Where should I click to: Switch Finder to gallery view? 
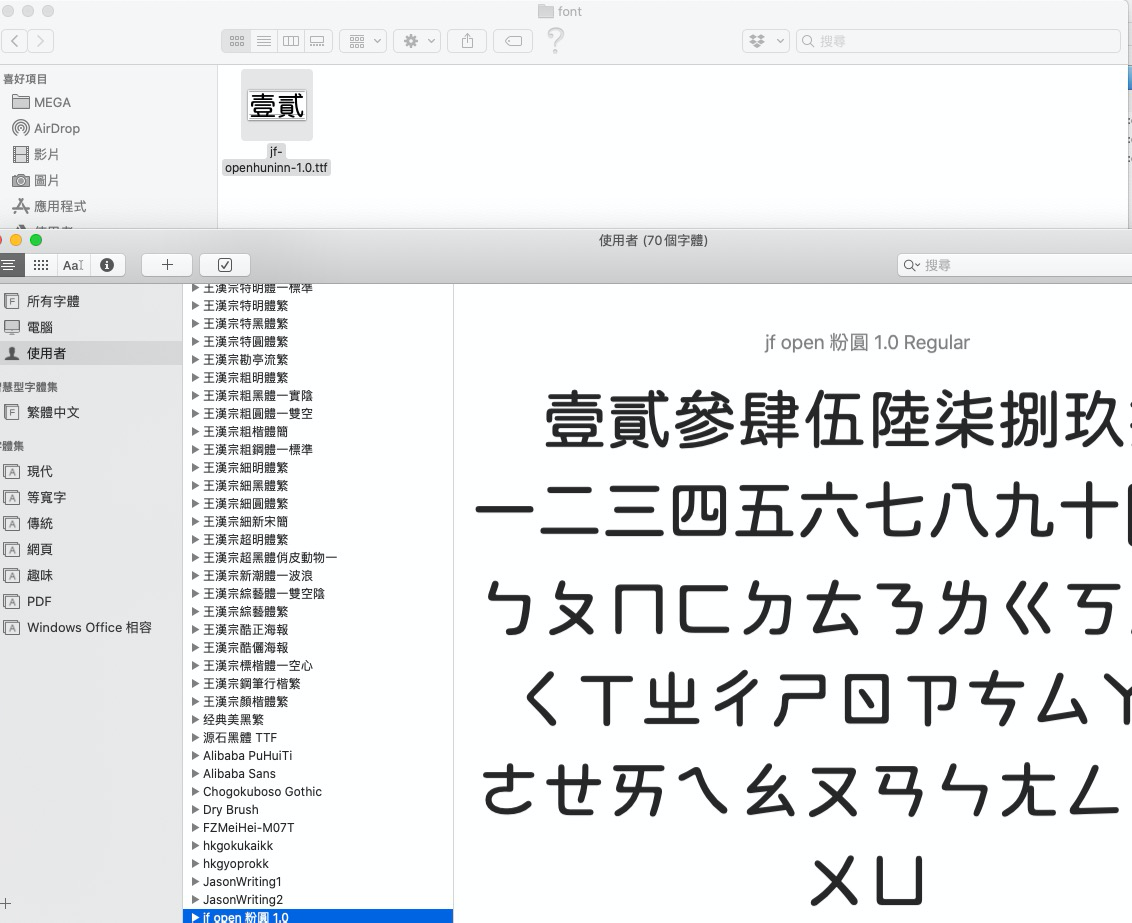pyautogui.click(x=318, y=41)
